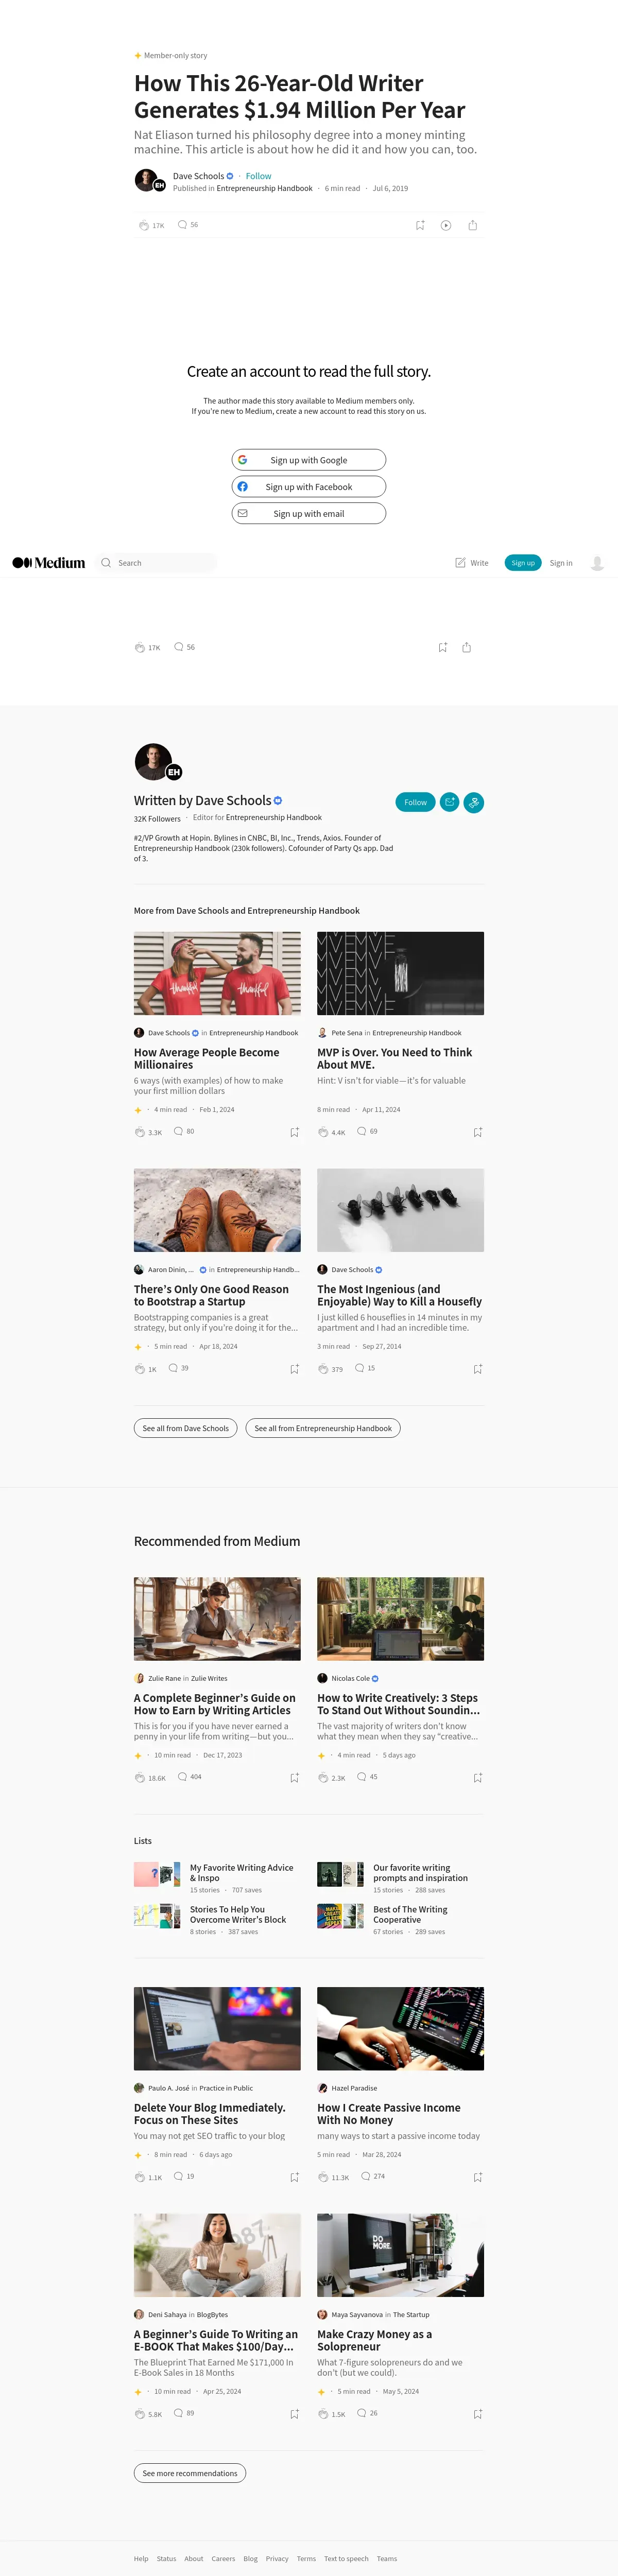618x2576 pixels.
Task: Click the Teams footer link
Action: click(x=387, y=2559)
